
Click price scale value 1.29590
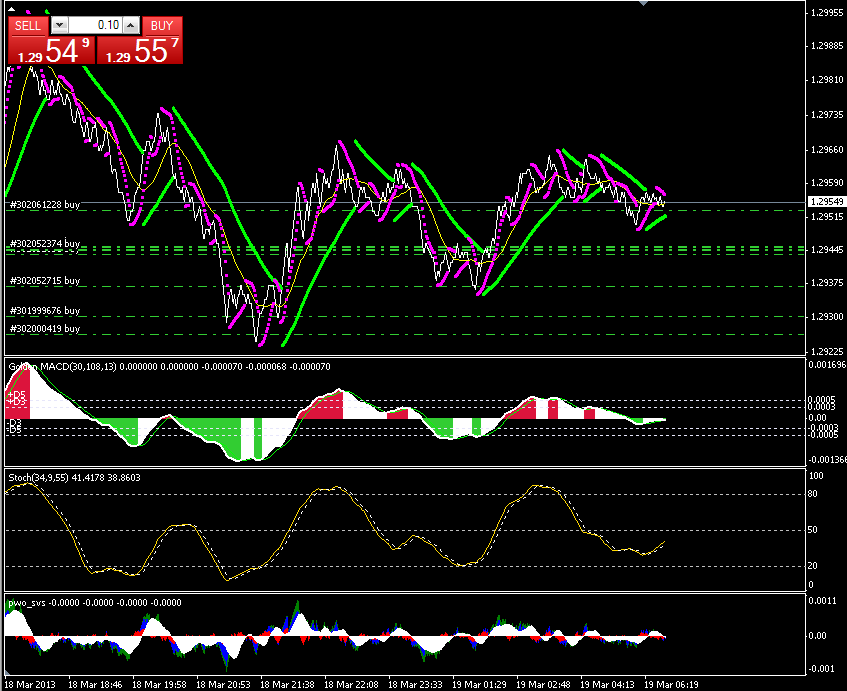827,183
